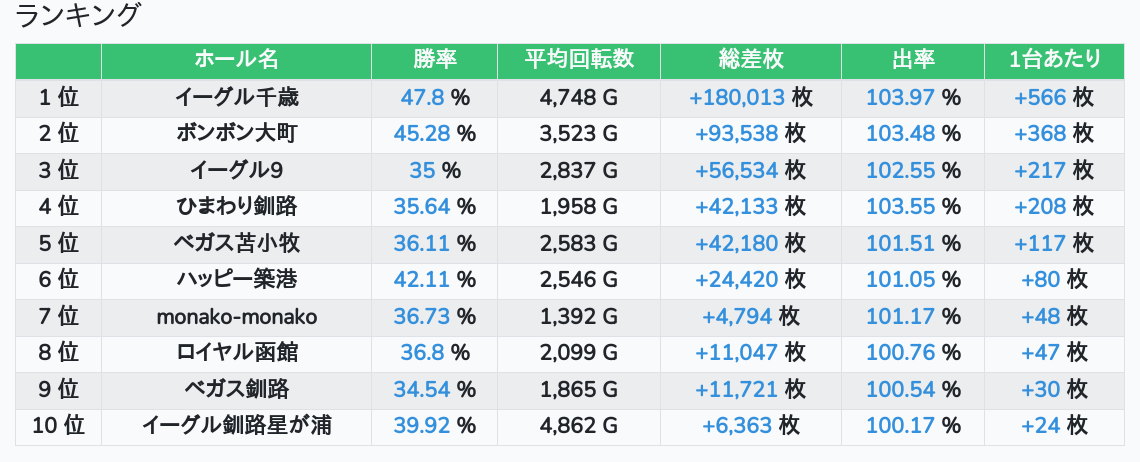
Task: Click the 2,583 G average spins cell
Action: pyautogui.click(x=579, y=244)
